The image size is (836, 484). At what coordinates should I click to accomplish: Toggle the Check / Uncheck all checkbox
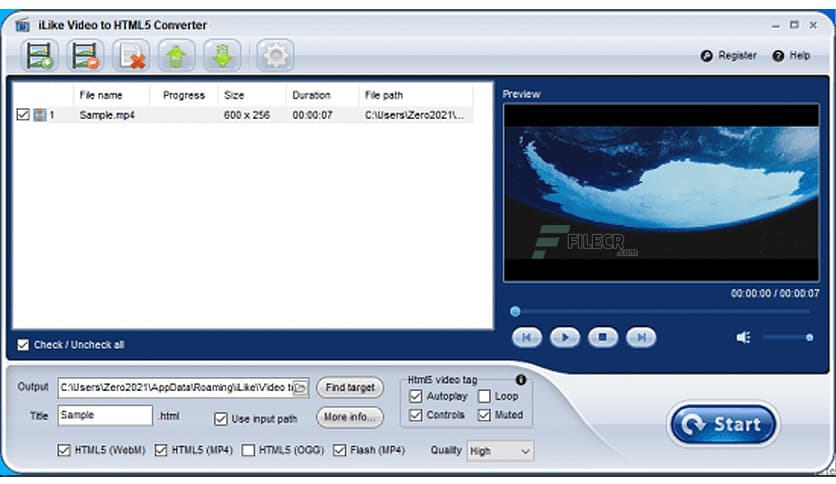[x=23, y=345]
